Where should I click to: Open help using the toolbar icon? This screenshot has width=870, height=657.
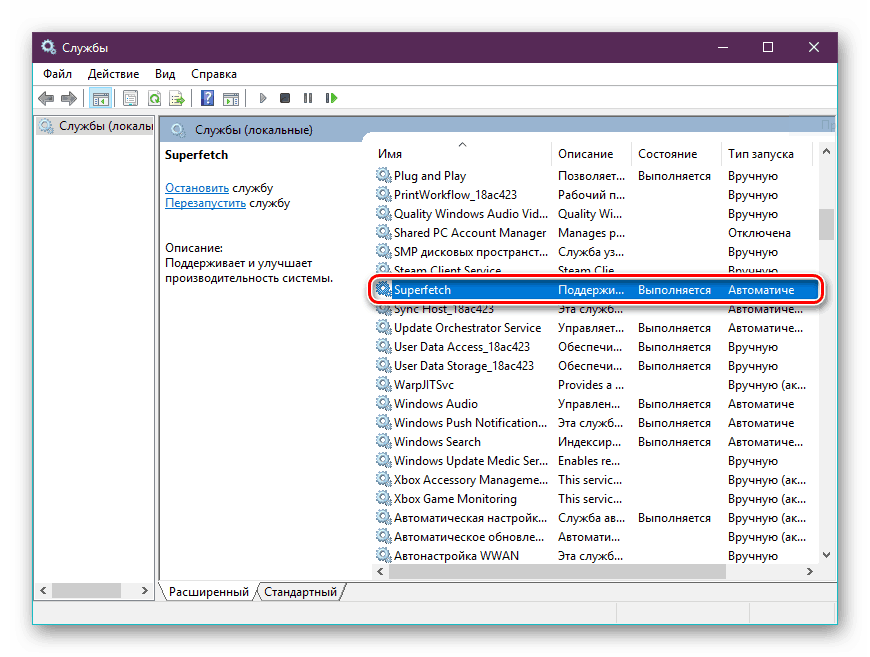pos(207,98)
